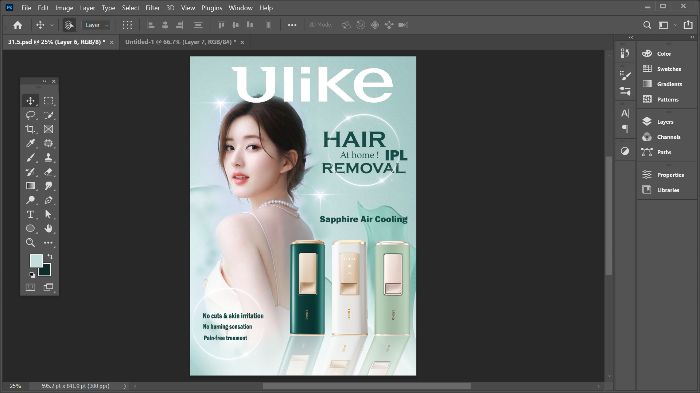Open the Filter menu
Viewport: 700px width, 393px height.
[x=152, y=8]
